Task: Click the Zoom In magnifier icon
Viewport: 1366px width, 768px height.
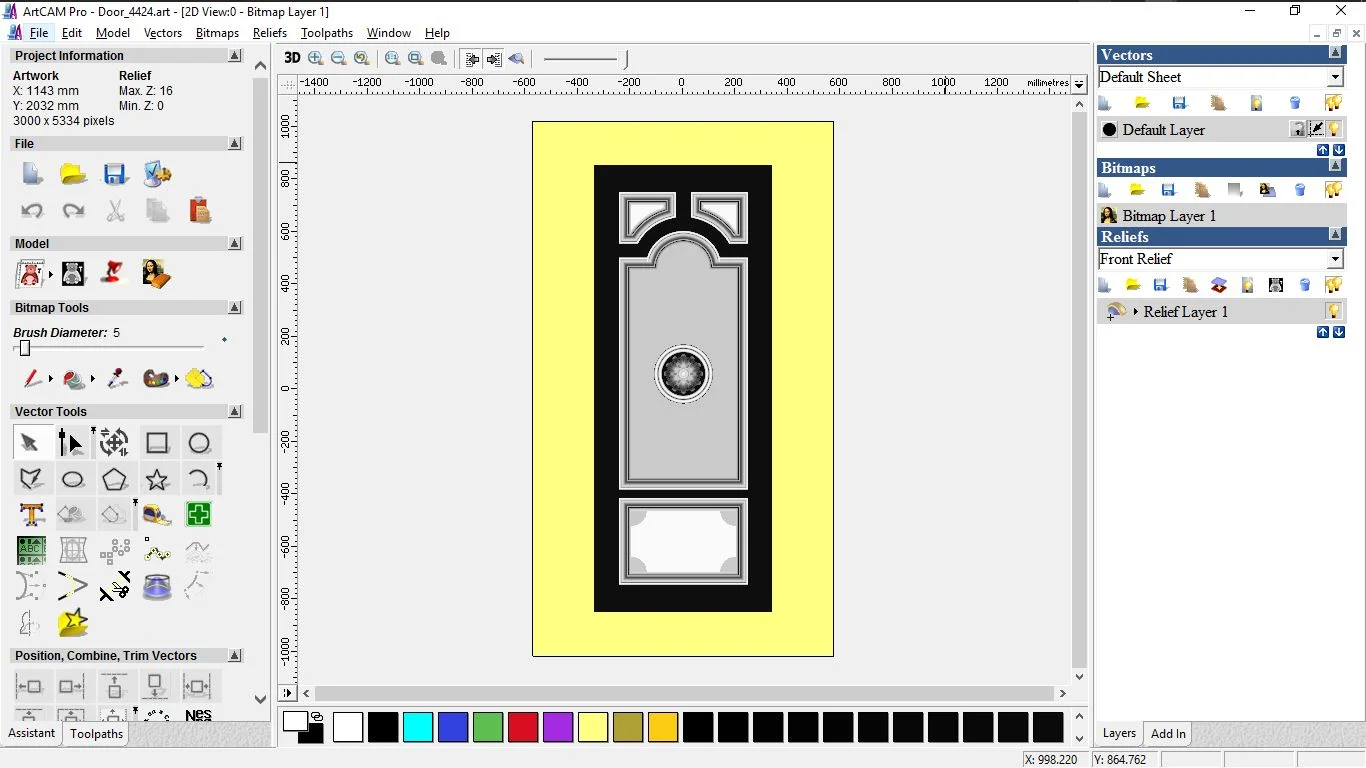Action: pos(316,59)
